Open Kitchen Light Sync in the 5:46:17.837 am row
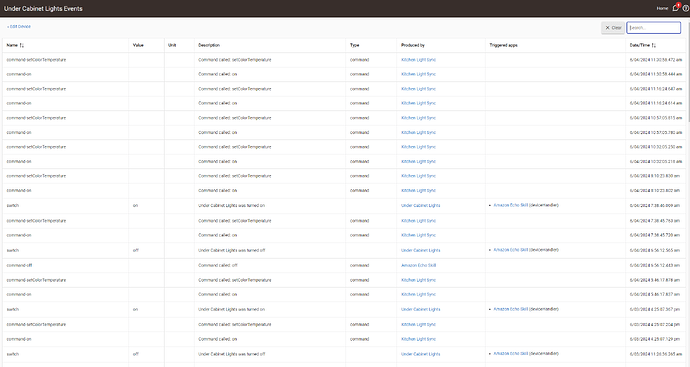Viewport: 690px width, 367px height. tap(418, 294)
